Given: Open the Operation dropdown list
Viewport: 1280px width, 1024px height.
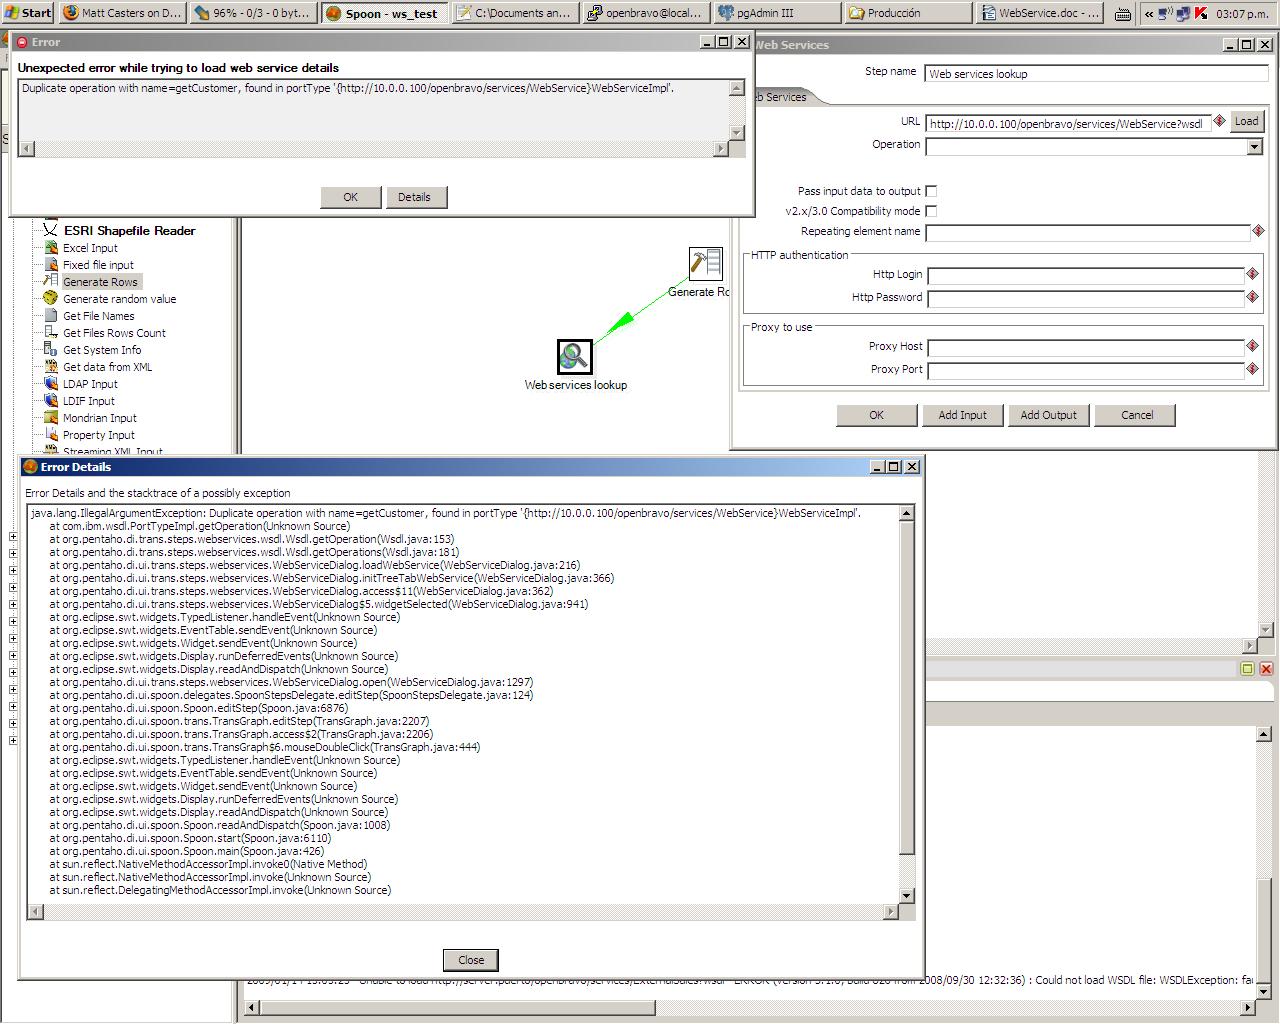Looking at the screenshot, I should 1254,147.
